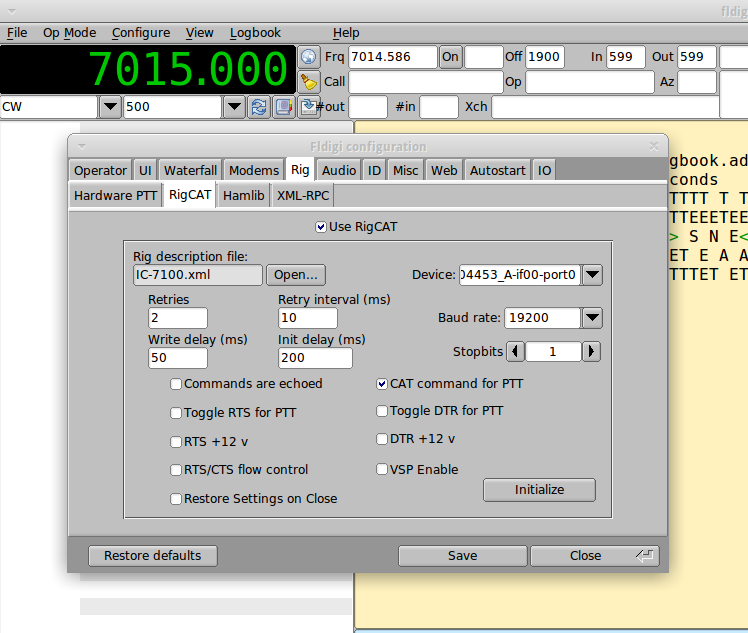The height and width of the screenshot is (633, 748).
Task: Switch to the Operator tab
Action: pos(100,171)
